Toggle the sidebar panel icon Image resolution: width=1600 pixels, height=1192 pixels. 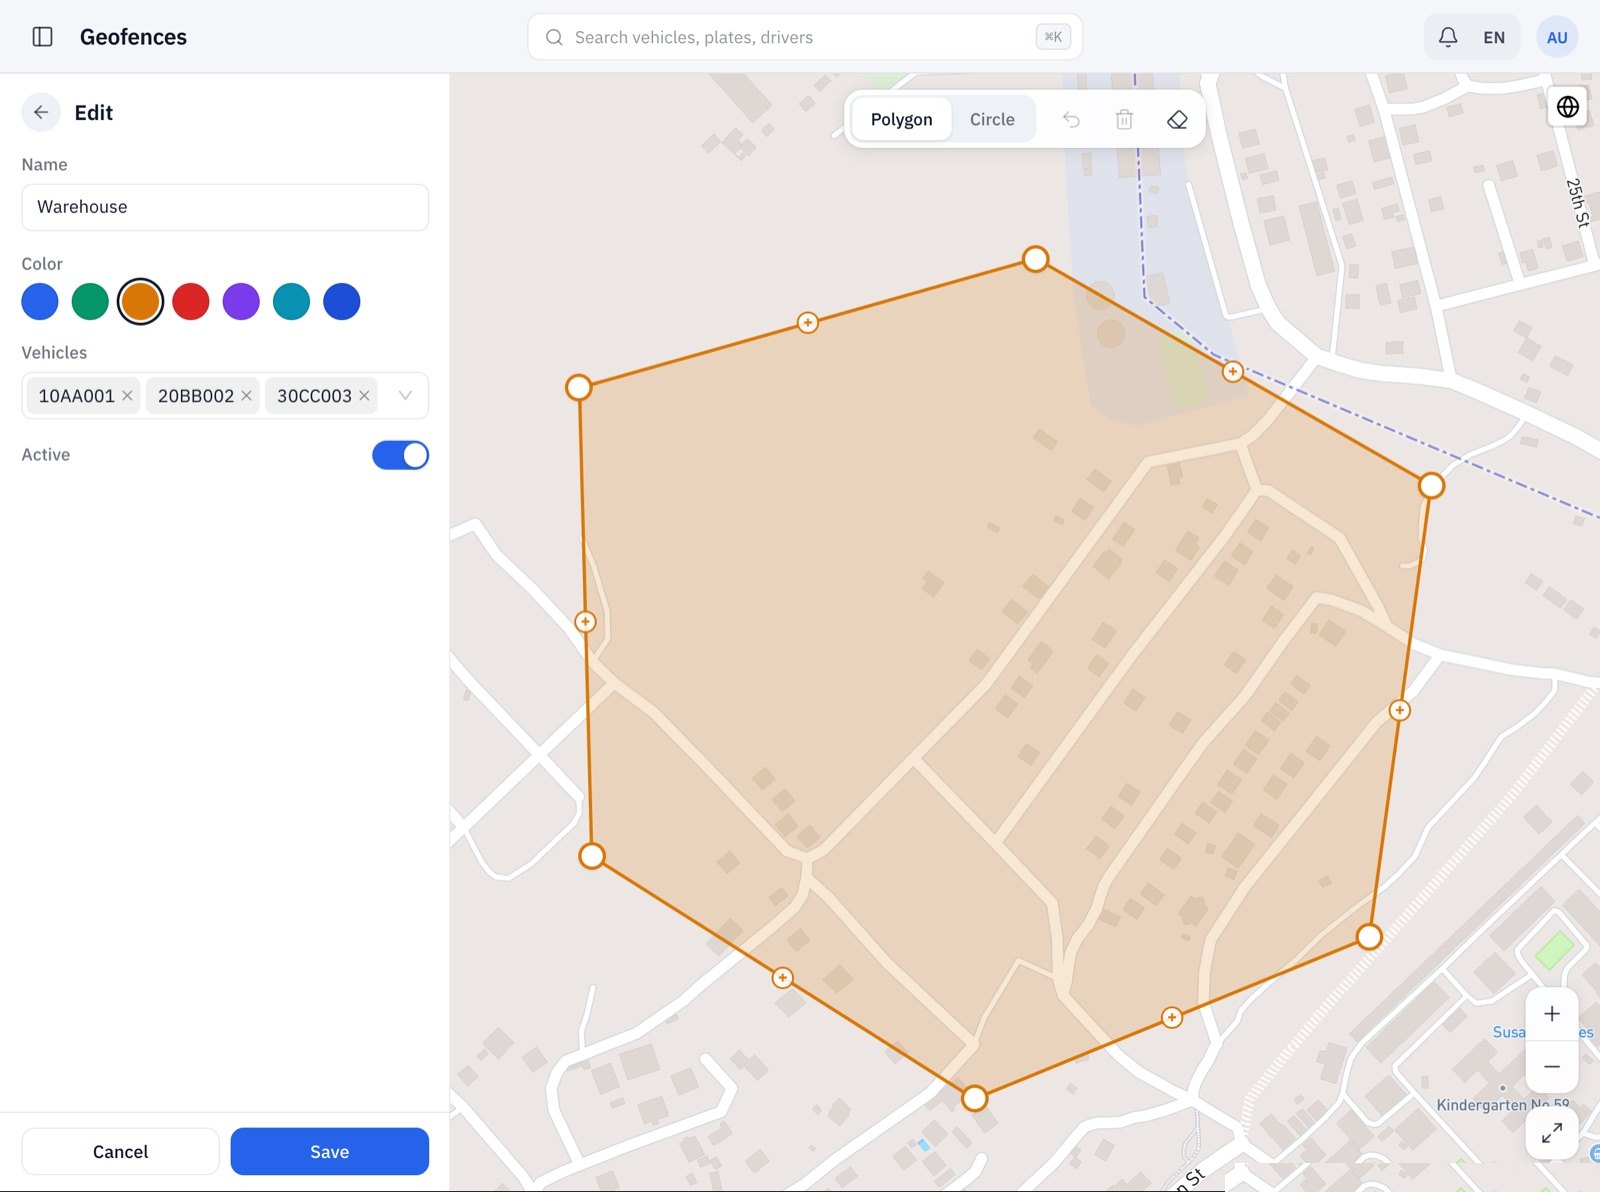tap(42, 37)
